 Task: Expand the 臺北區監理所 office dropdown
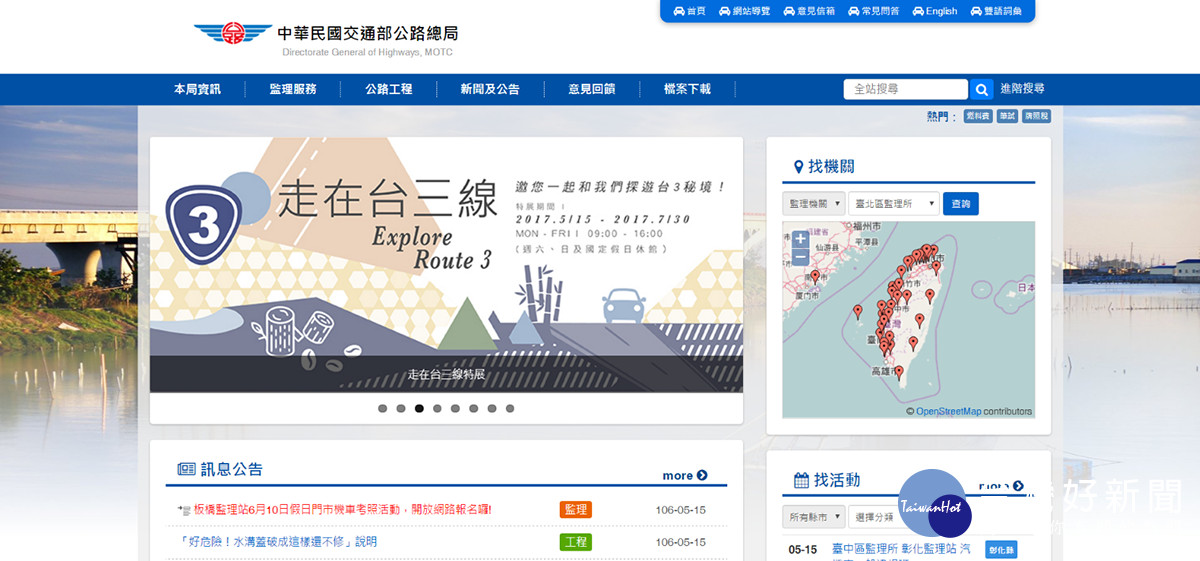point(894,204)
